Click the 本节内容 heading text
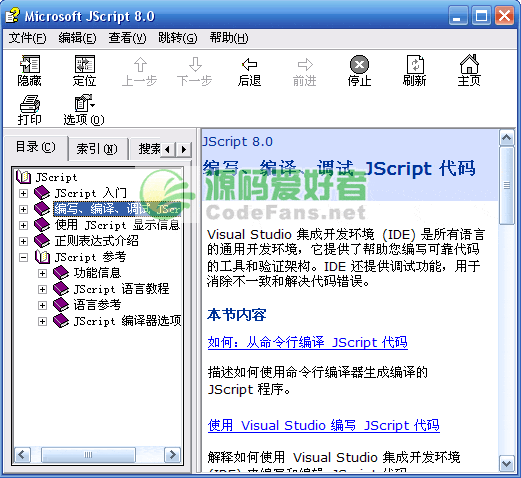521x478 pixels. click(x=236, y=314)
